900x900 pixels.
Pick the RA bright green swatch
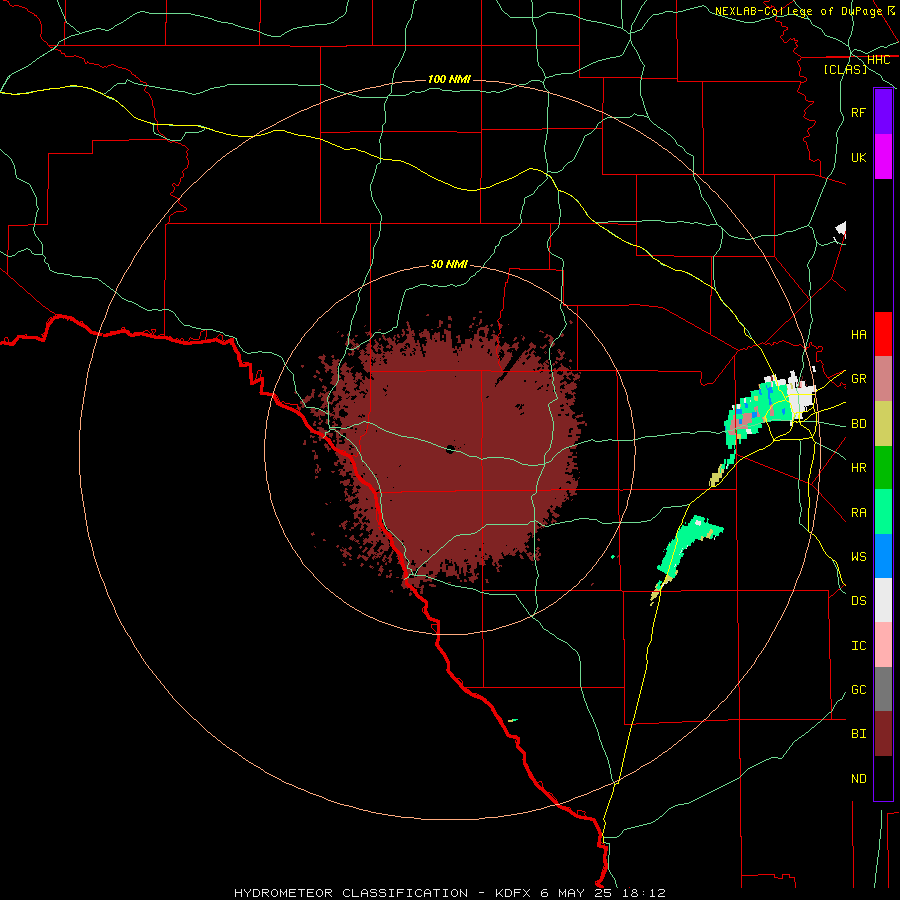point(883,512)
